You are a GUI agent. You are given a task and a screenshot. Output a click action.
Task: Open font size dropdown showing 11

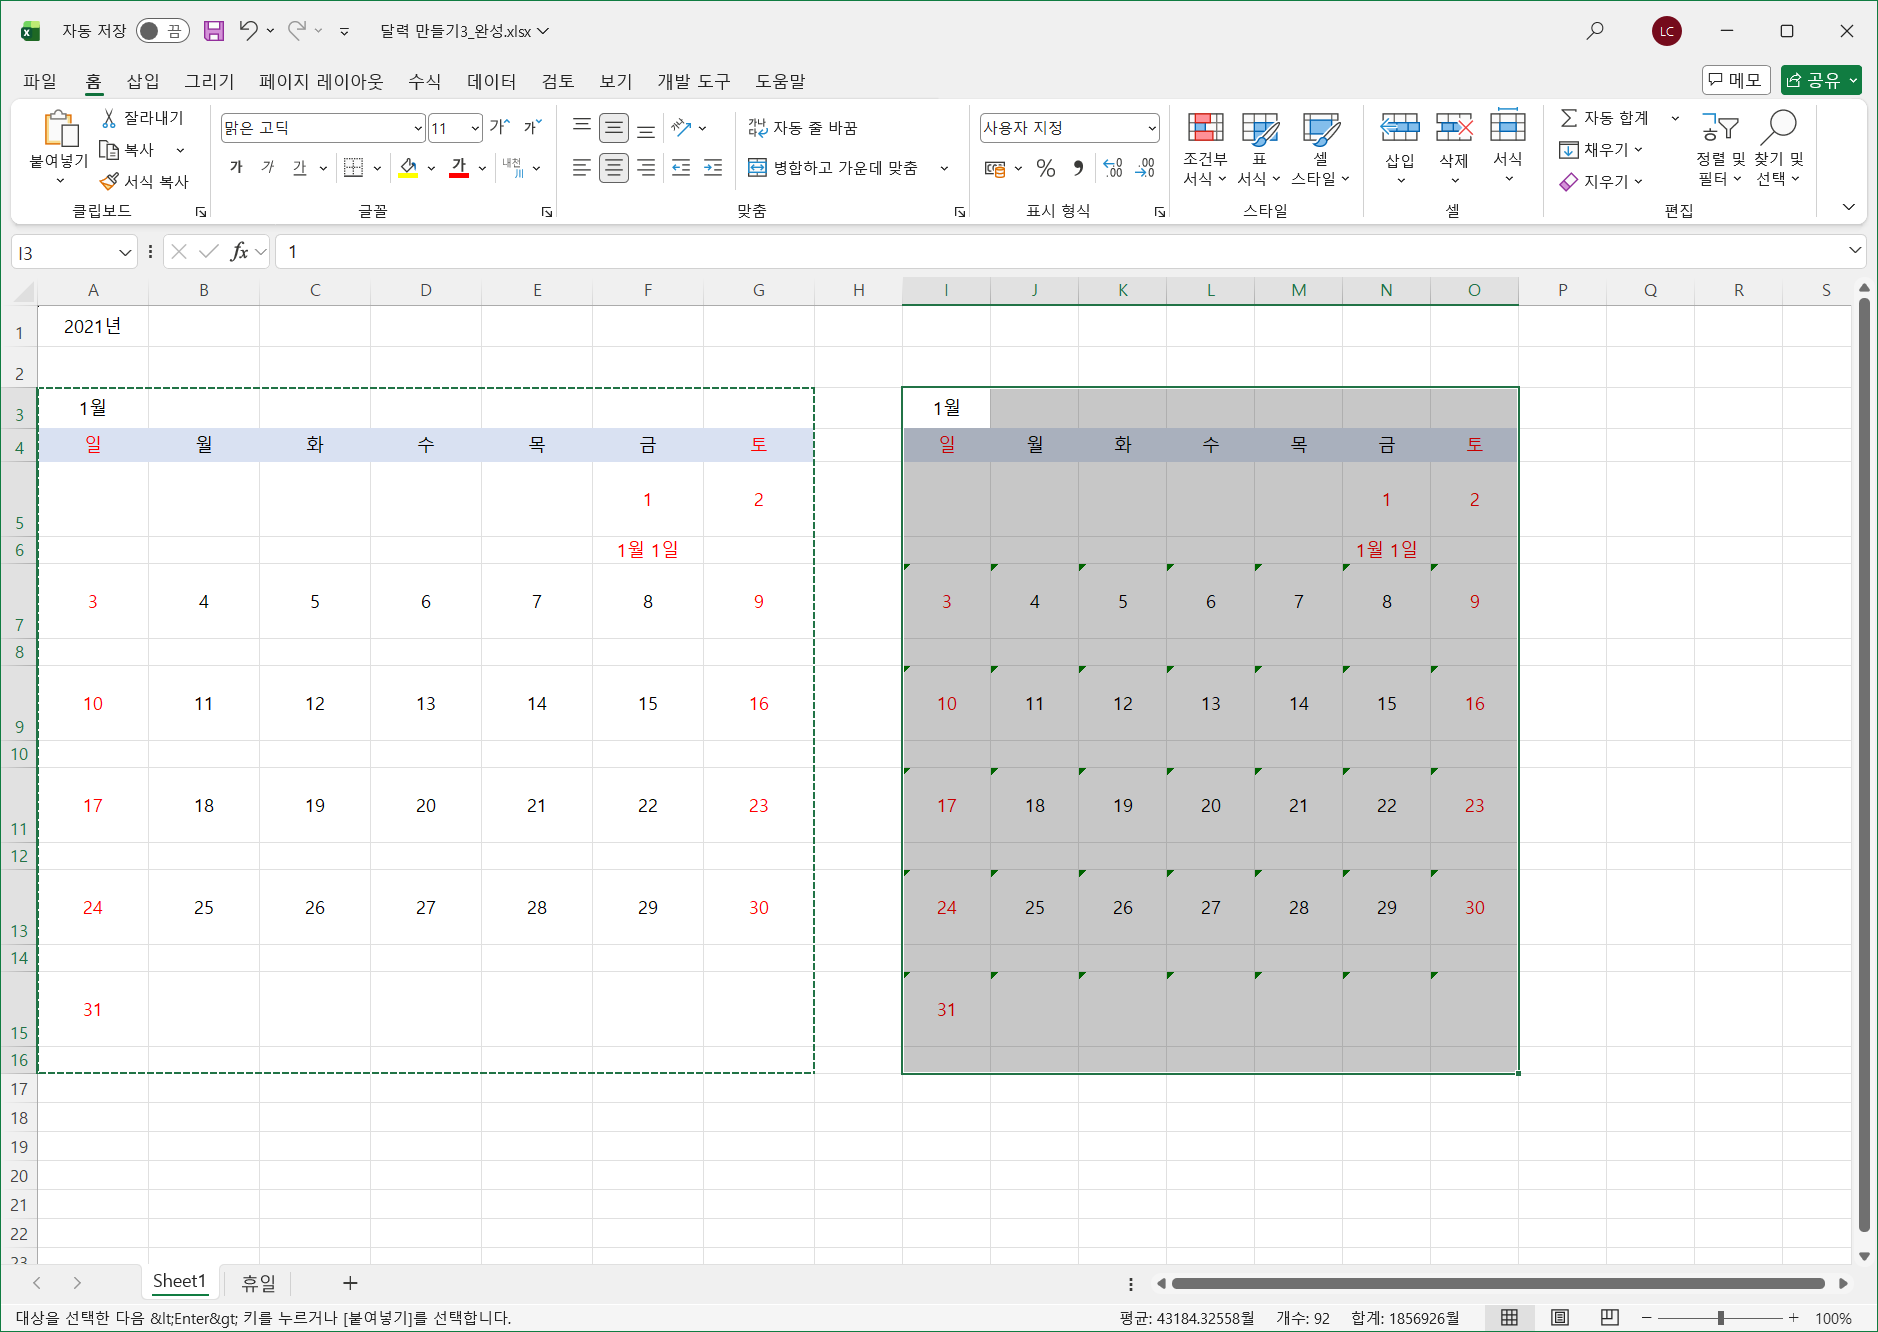click(x=475, y=128)
